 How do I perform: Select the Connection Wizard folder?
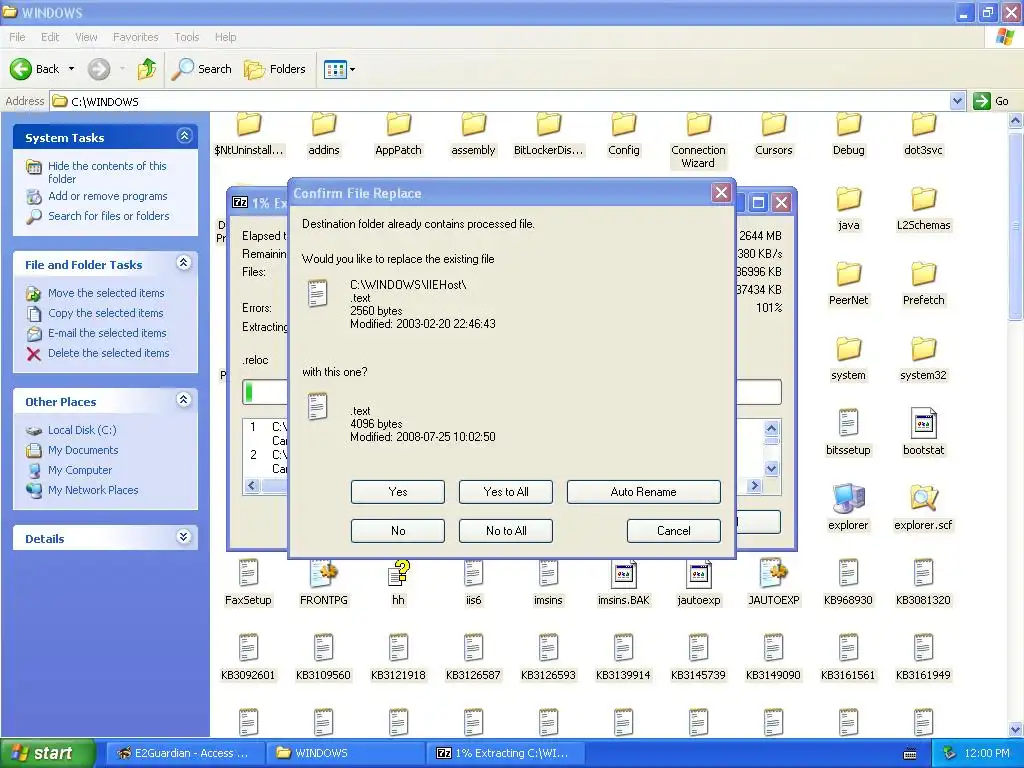pos(698,140)
